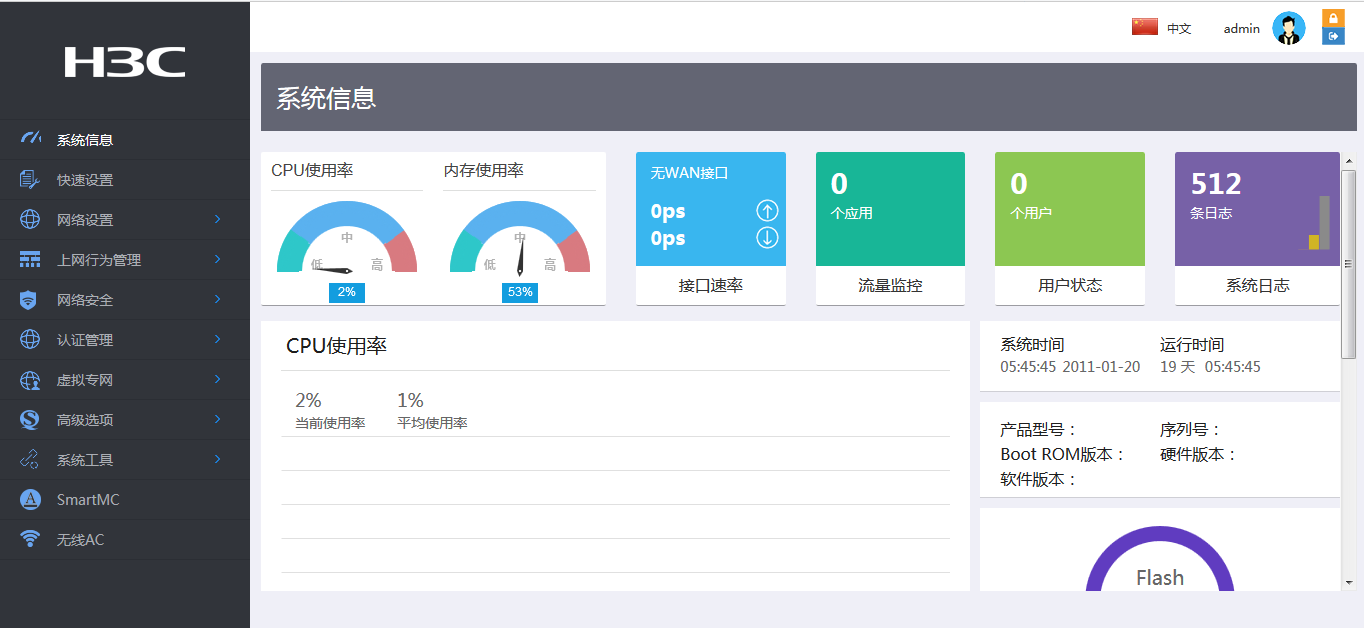Click the 53% memory gauge badge
This screenshot has height=628, width=1364.
tap(520, 292)
